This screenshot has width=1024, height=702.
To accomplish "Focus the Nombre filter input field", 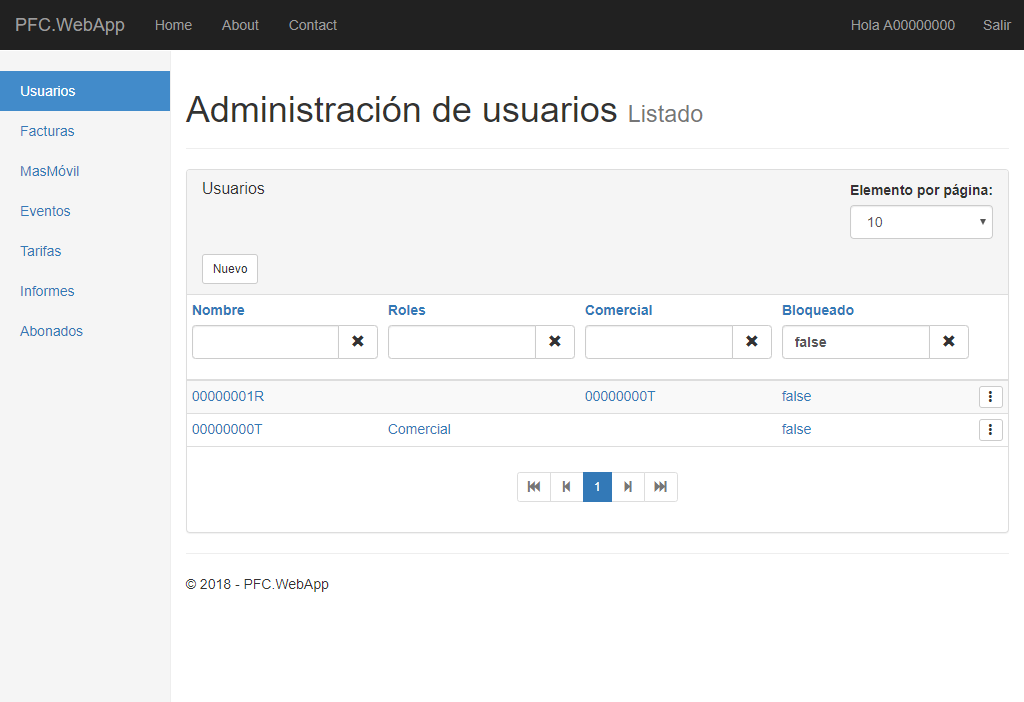I will (x=265, y=342).
